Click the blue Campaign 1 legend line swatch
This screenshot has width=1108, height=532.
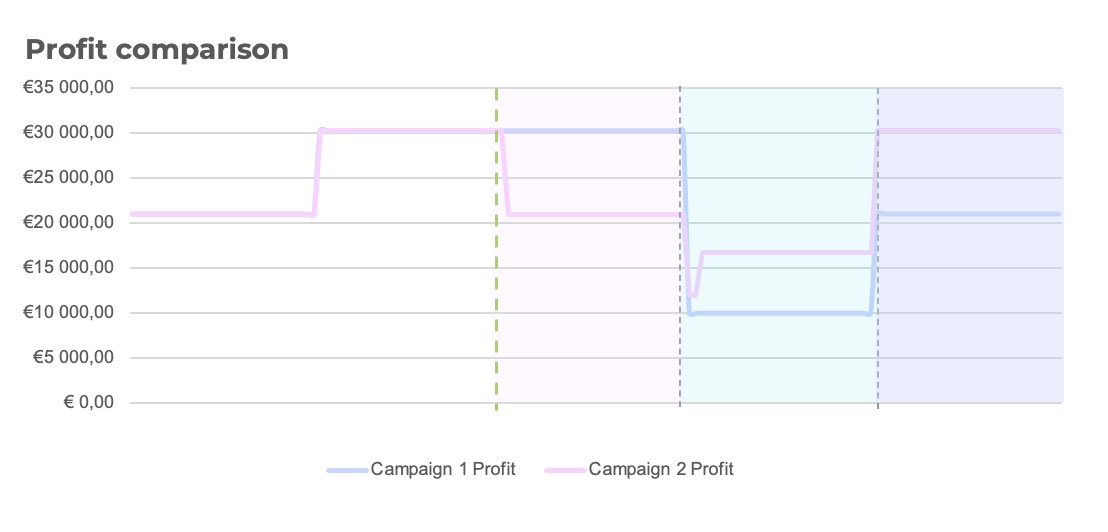347,470
